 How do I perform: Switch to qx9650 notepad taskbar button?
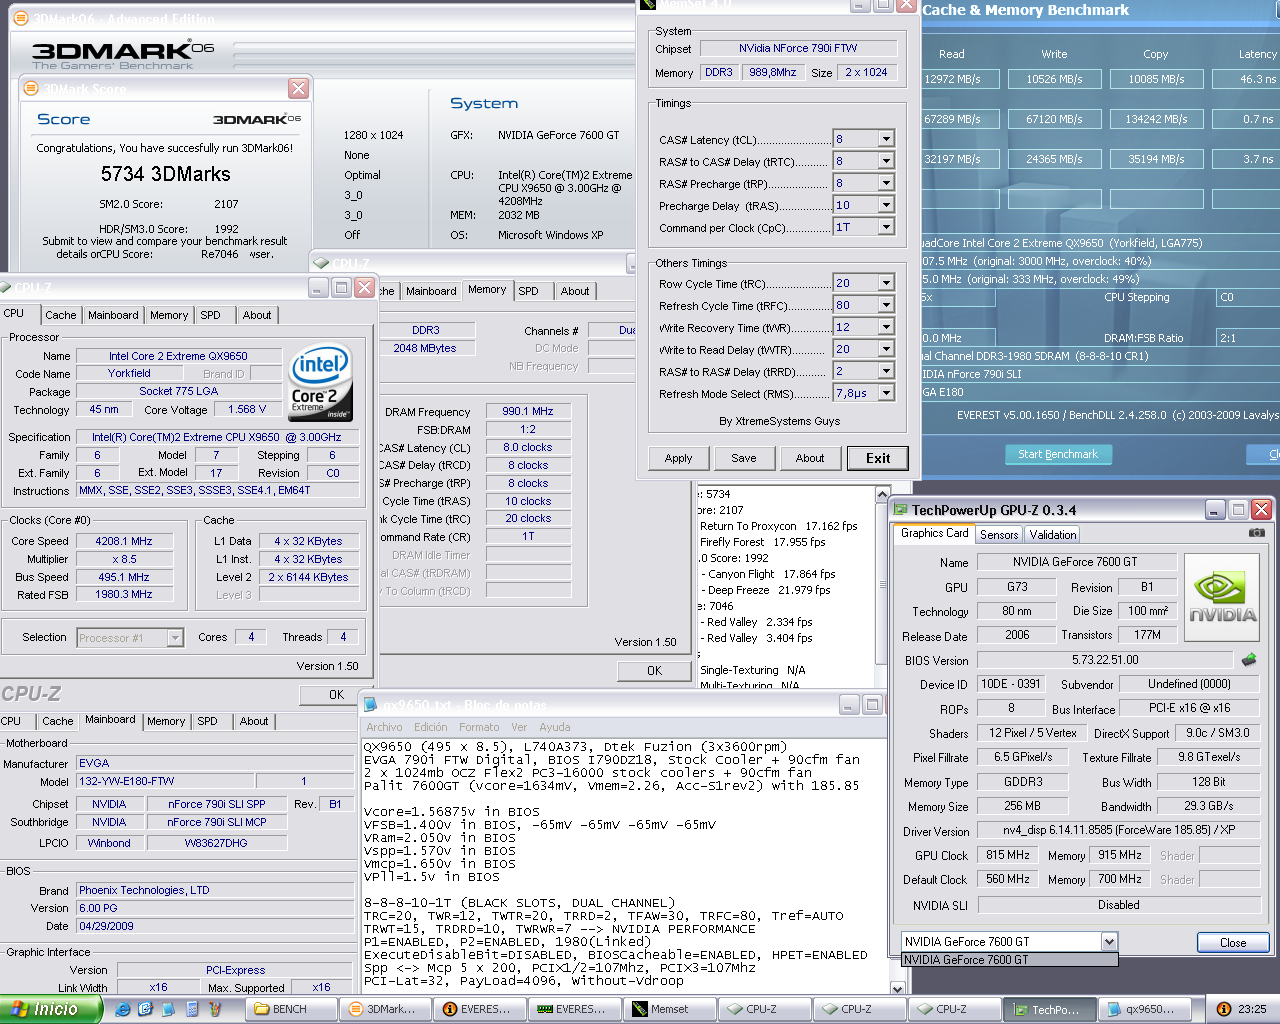click(1144, 1009)
